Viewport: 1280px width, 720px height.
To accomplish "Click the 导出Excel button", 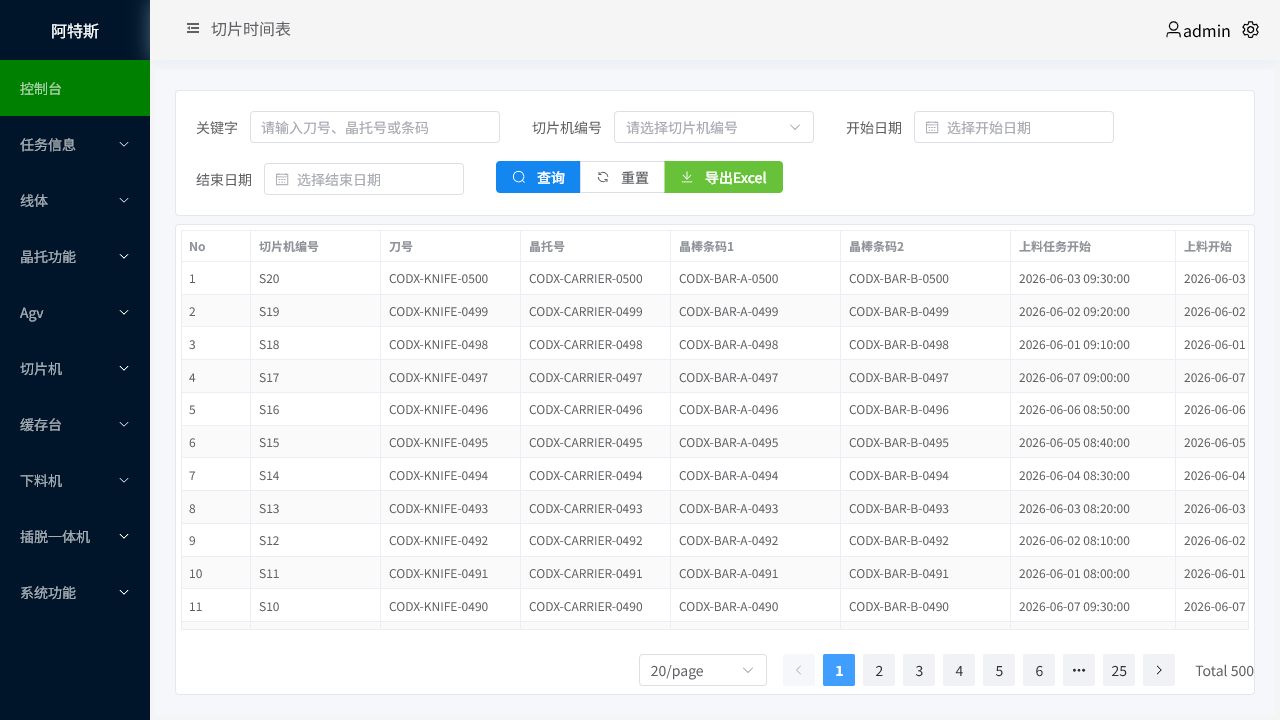I will click(724, 177).
